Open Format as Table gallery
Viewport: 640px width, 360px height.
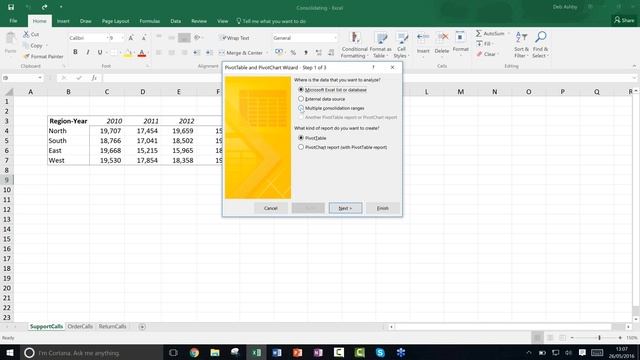pyautogui.click(x=380, y=45)
